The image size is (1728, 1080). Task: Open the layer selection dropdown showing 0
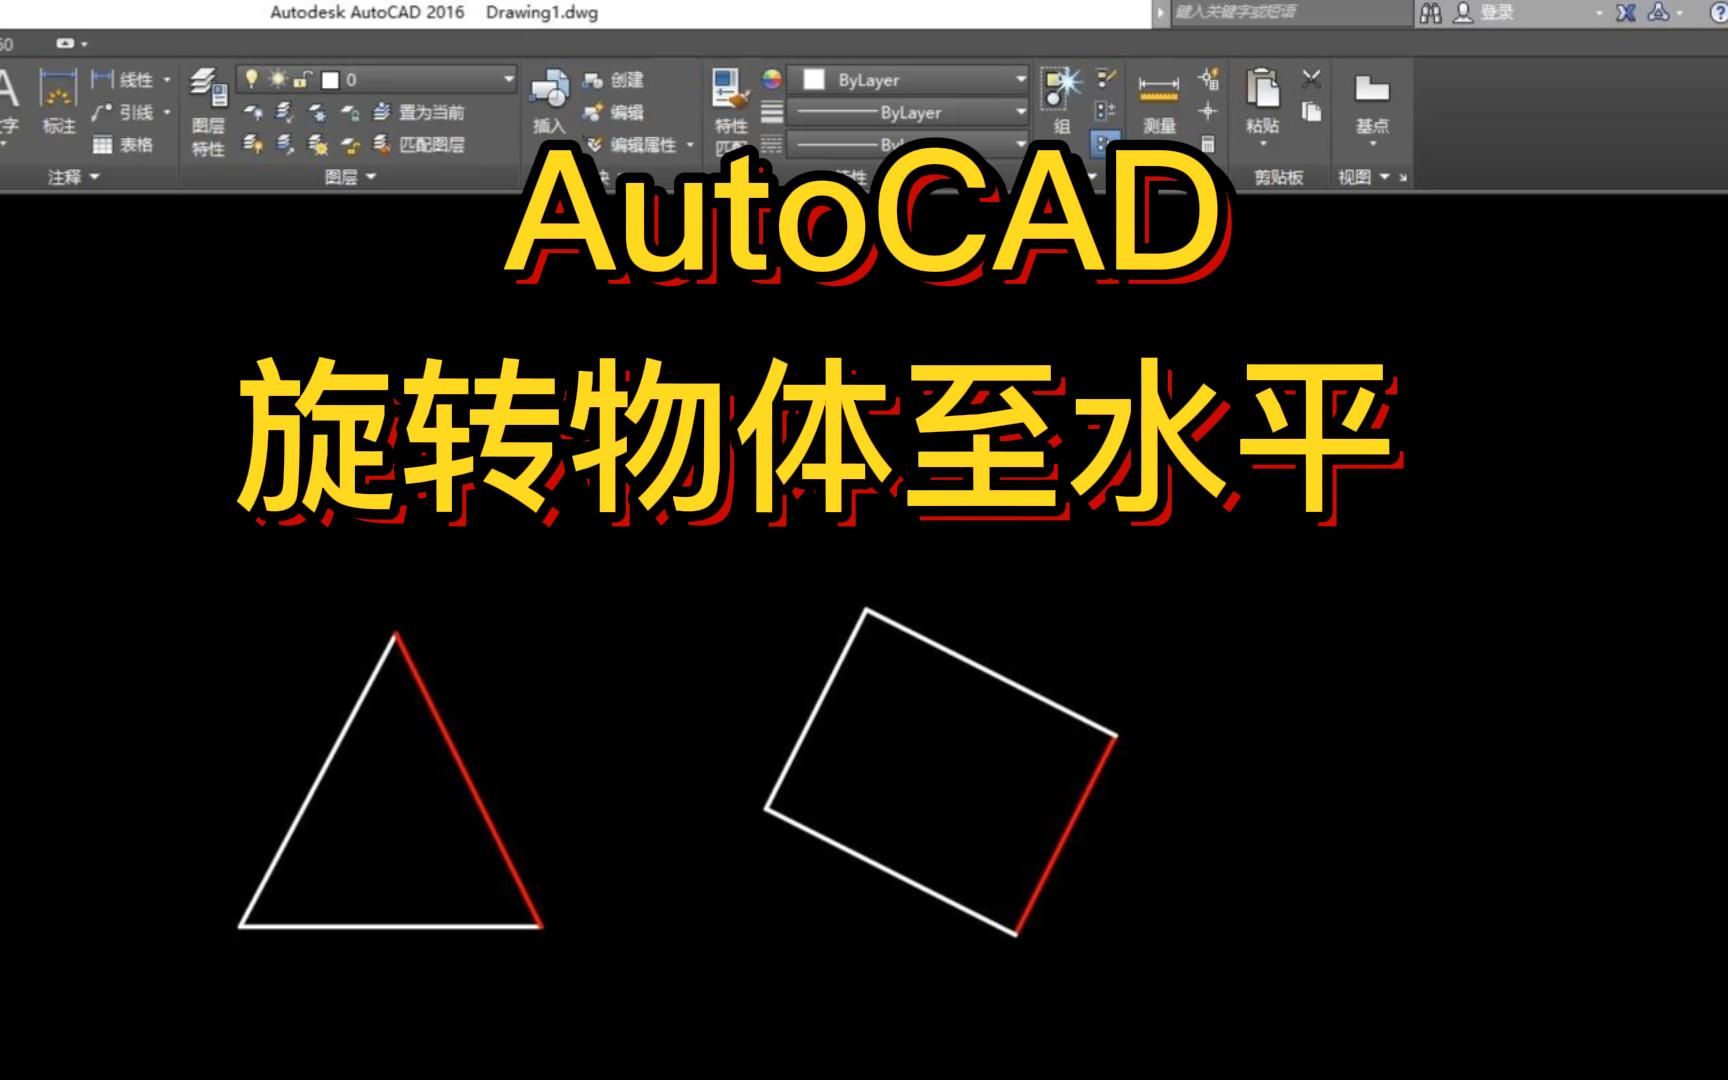pyautogui.click(x=508, y=78)
